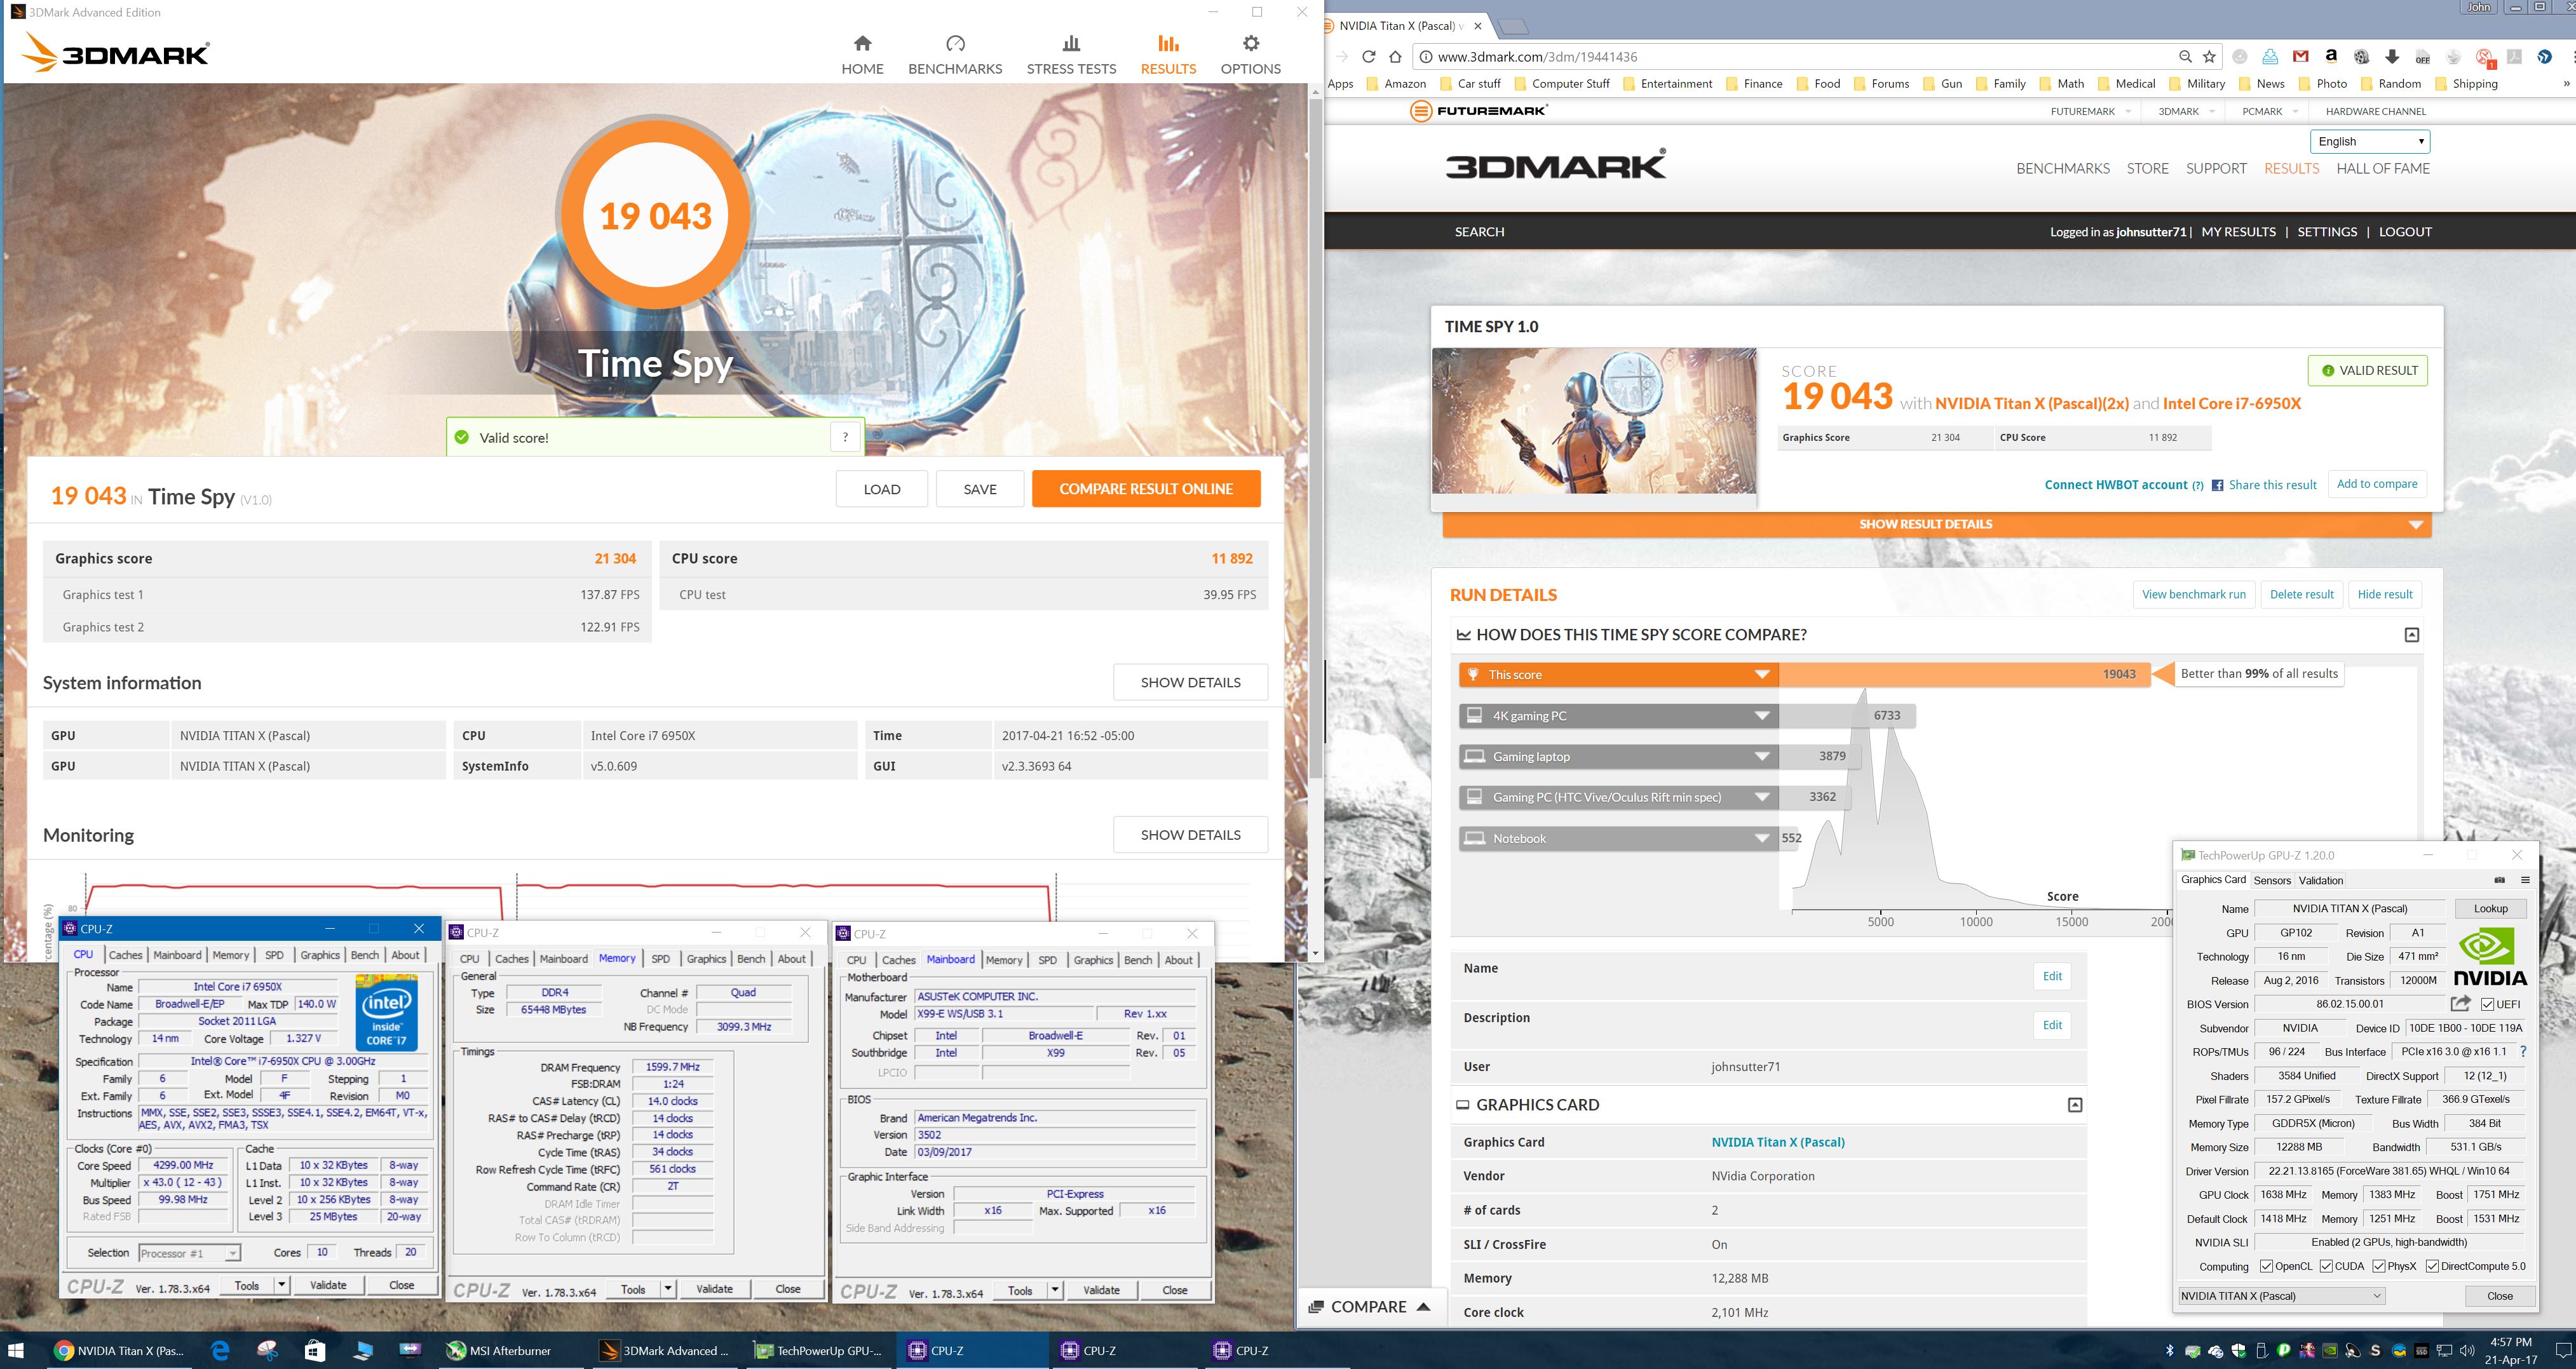Reload the Chrome page
This screenshot has width=2576, height=1369.
tap(1368, 57)
